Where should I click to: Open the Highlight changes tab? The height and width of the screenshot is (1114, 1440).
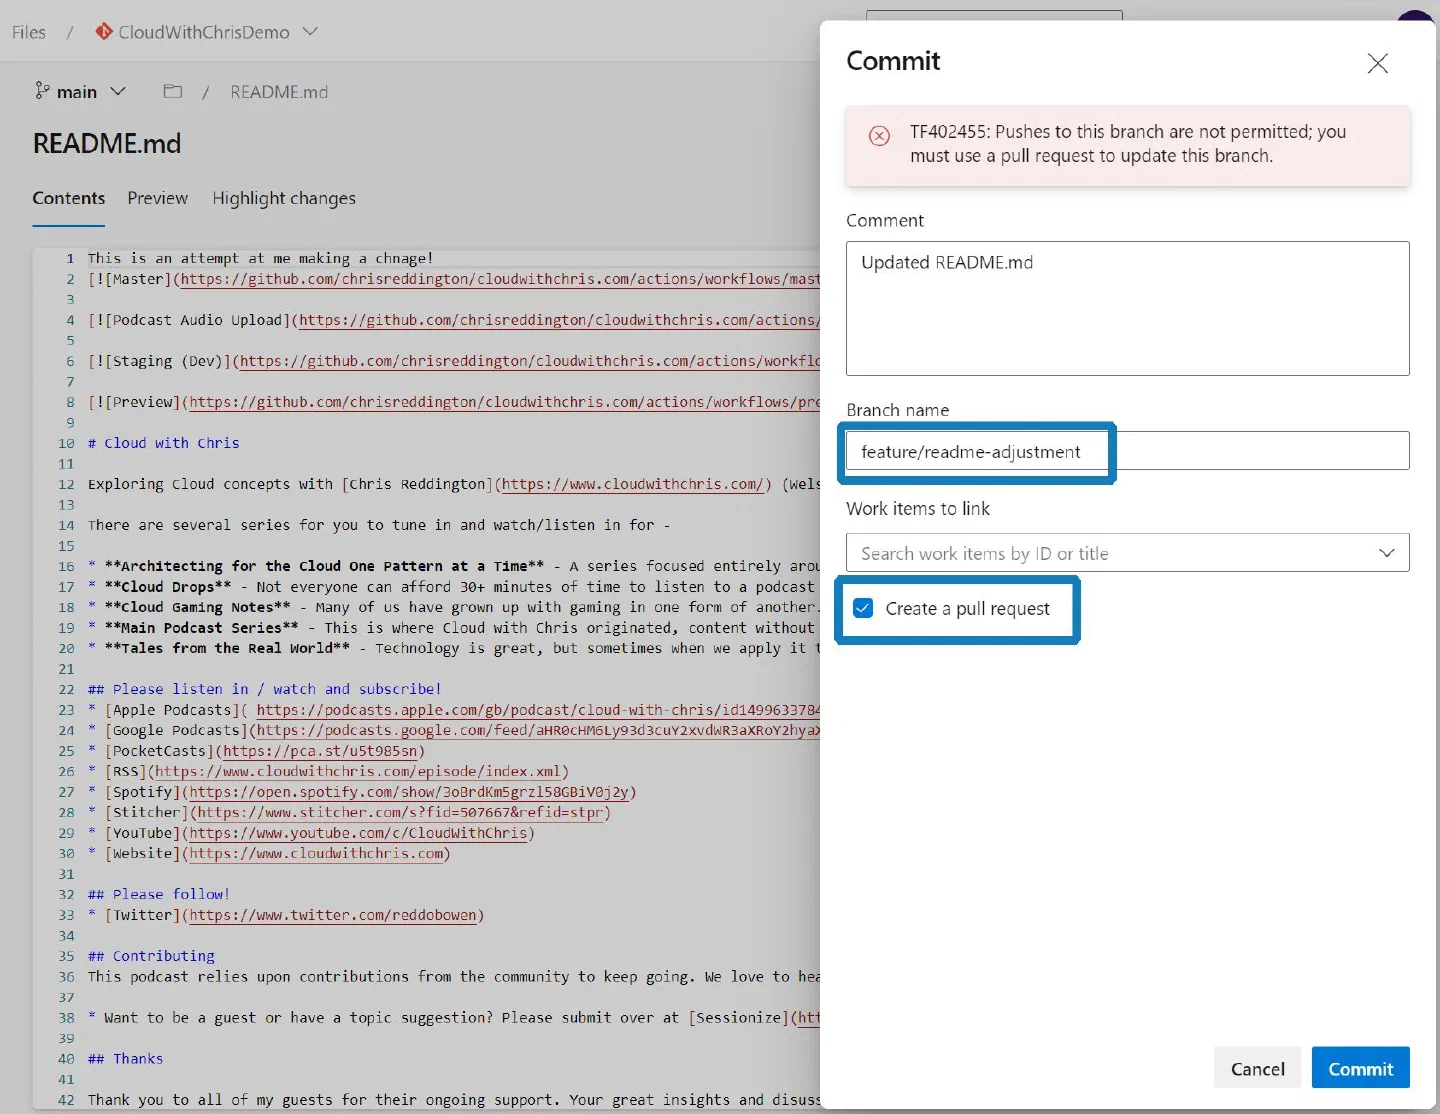[284, 198]
